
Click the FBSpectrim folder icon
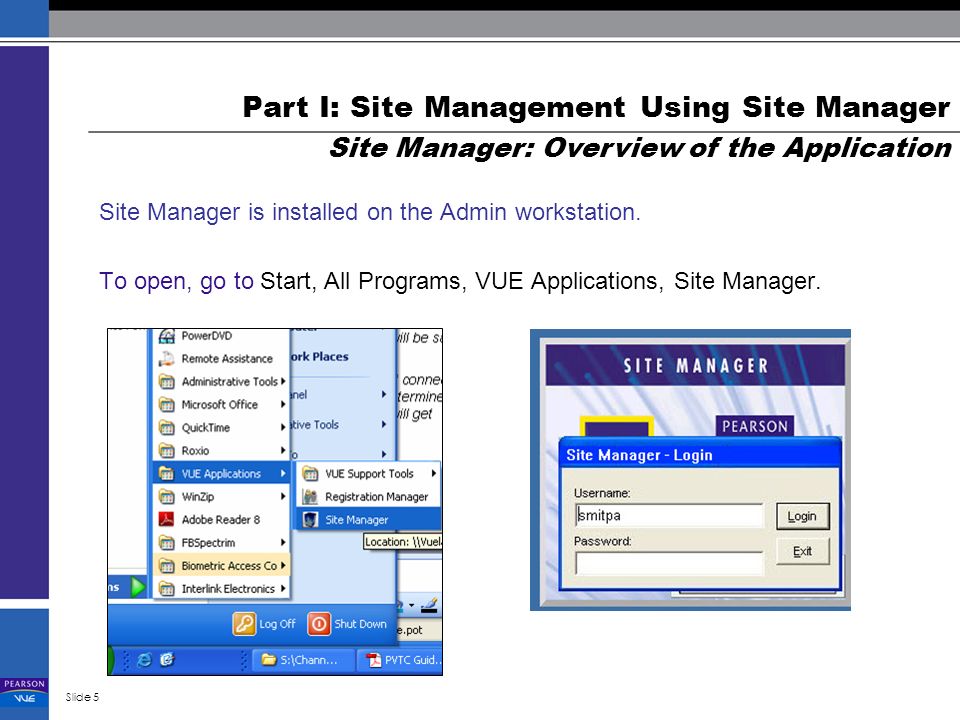(167, 542)
